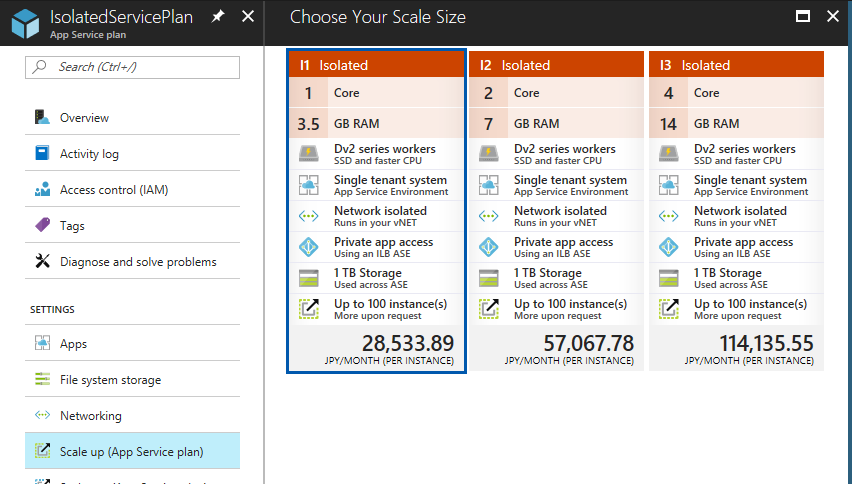
Task: Click the search magnifier icon
Action: tap(39, 66)
